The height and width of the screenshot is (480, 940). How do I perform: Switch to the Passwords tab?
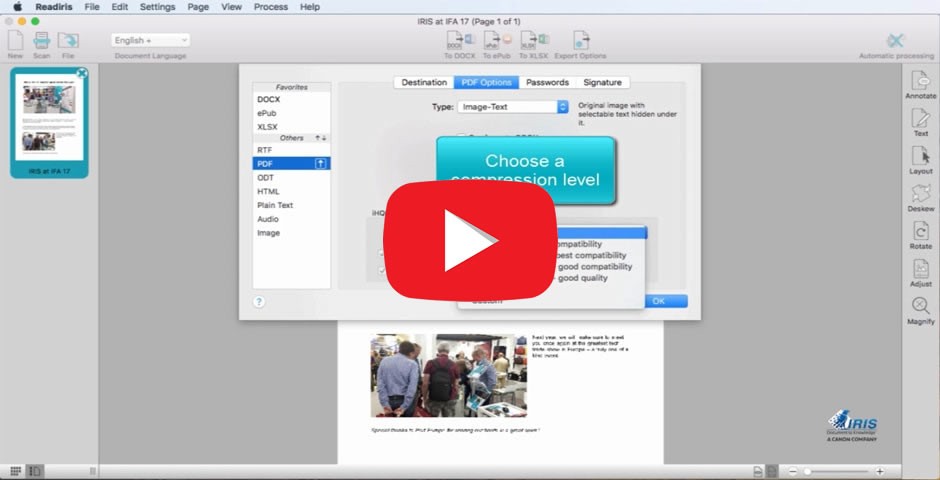(x=547, y=83)
